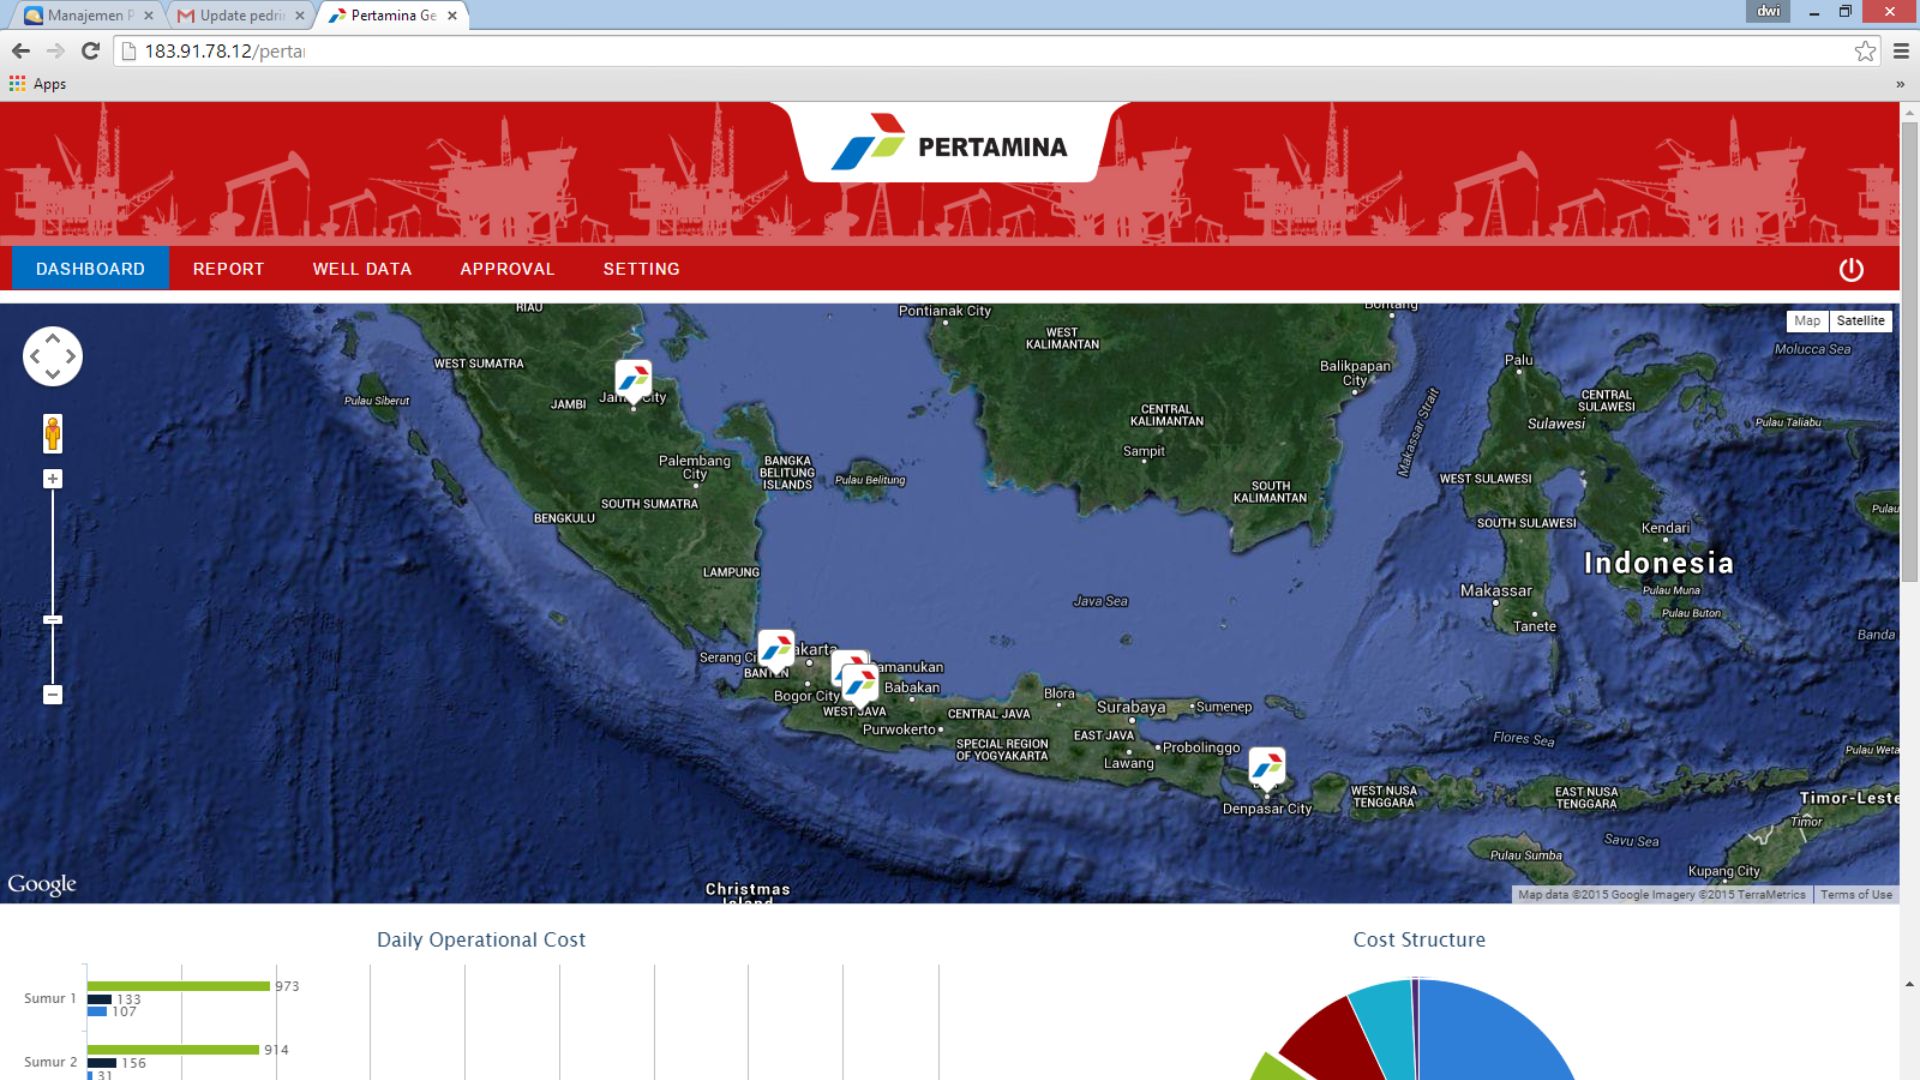This screenshot has width=1920, height=1080.
Task: Click the Sumur 2 green bar 914
Action: (173, 1050)
